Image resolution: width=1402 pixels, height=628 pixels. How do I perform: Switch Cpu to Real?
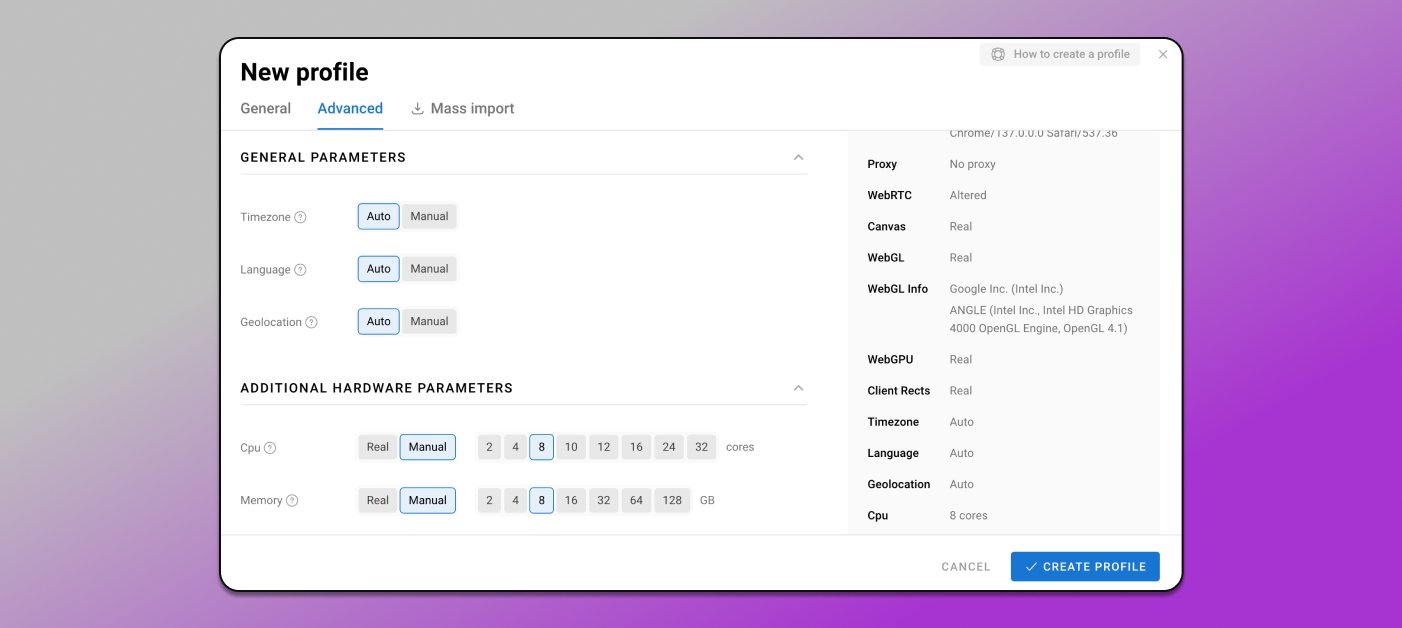click(378, 447)
